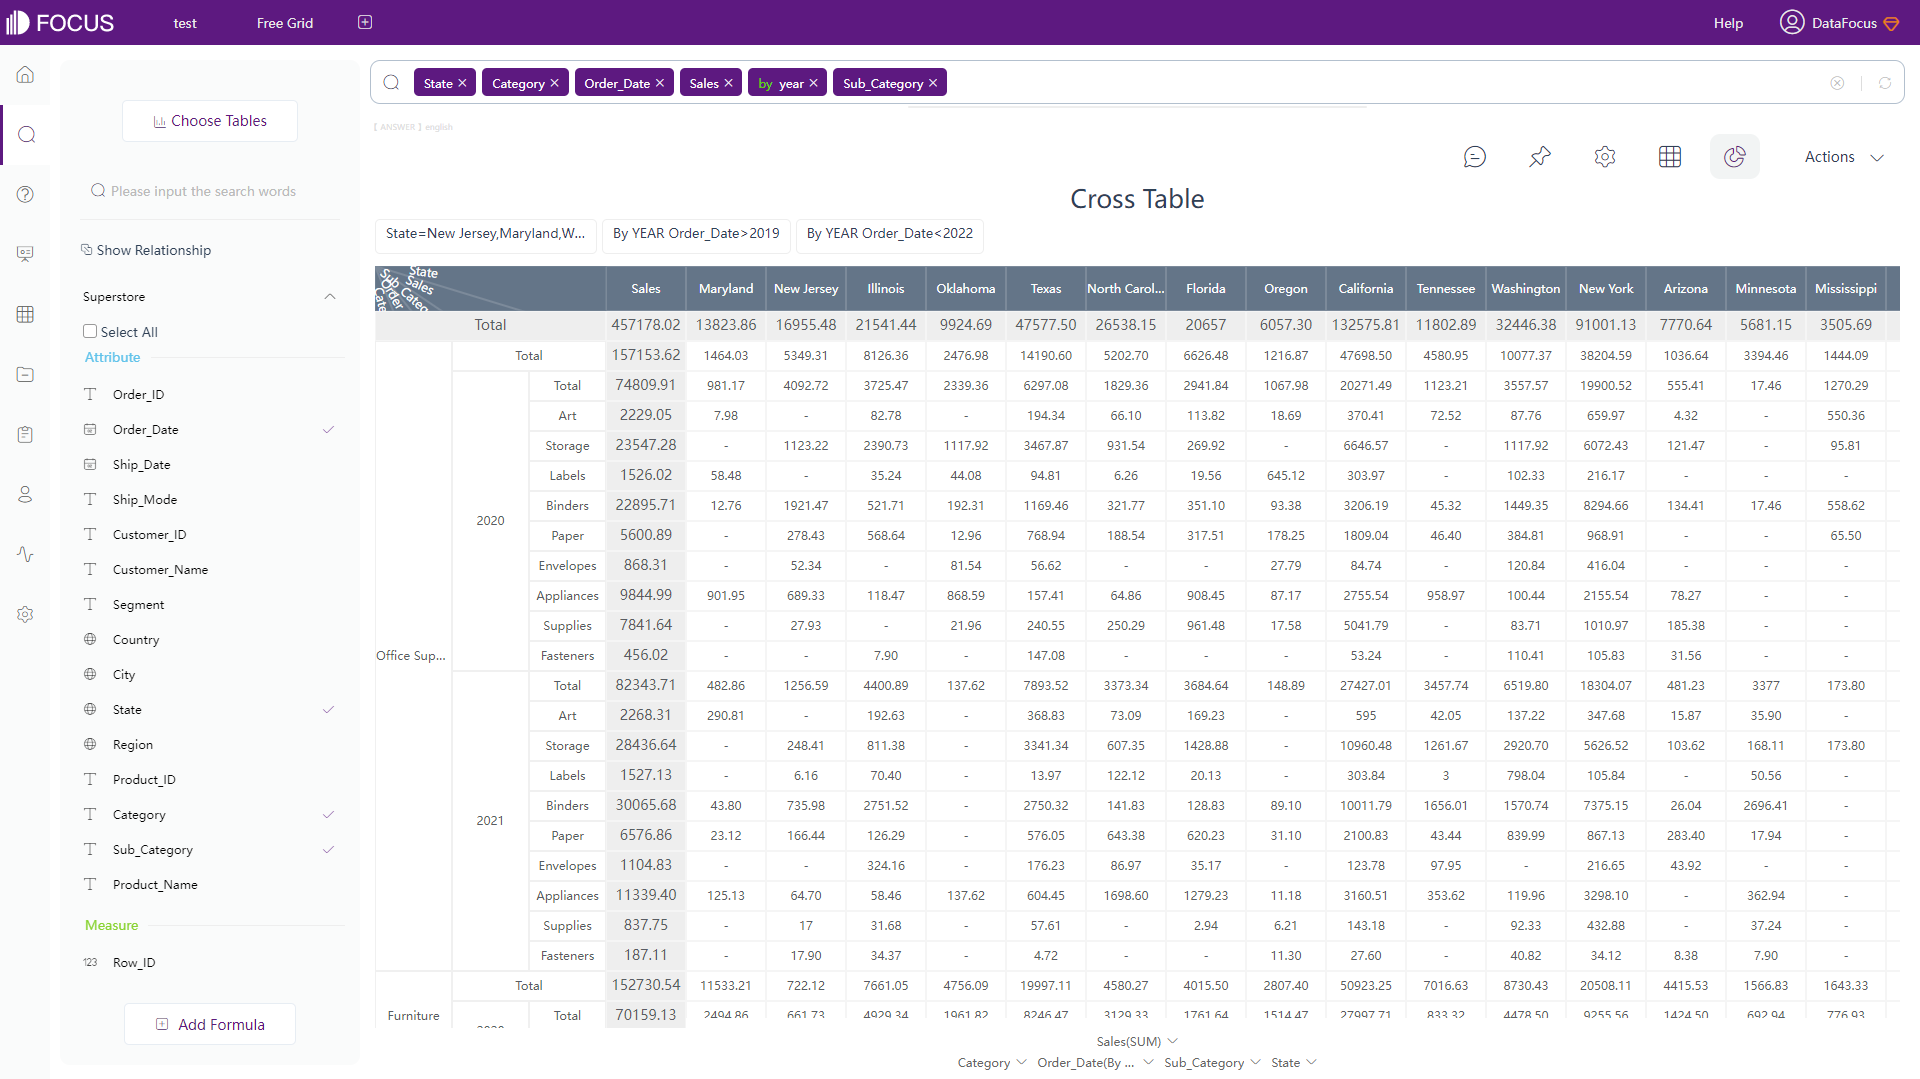Image resolution: width=1920 pixels, height=1079 pixels.
Task: Open the Sub_Category axis dropdown below chart
Action: pyautogui.click(x=1213, y=1062)
